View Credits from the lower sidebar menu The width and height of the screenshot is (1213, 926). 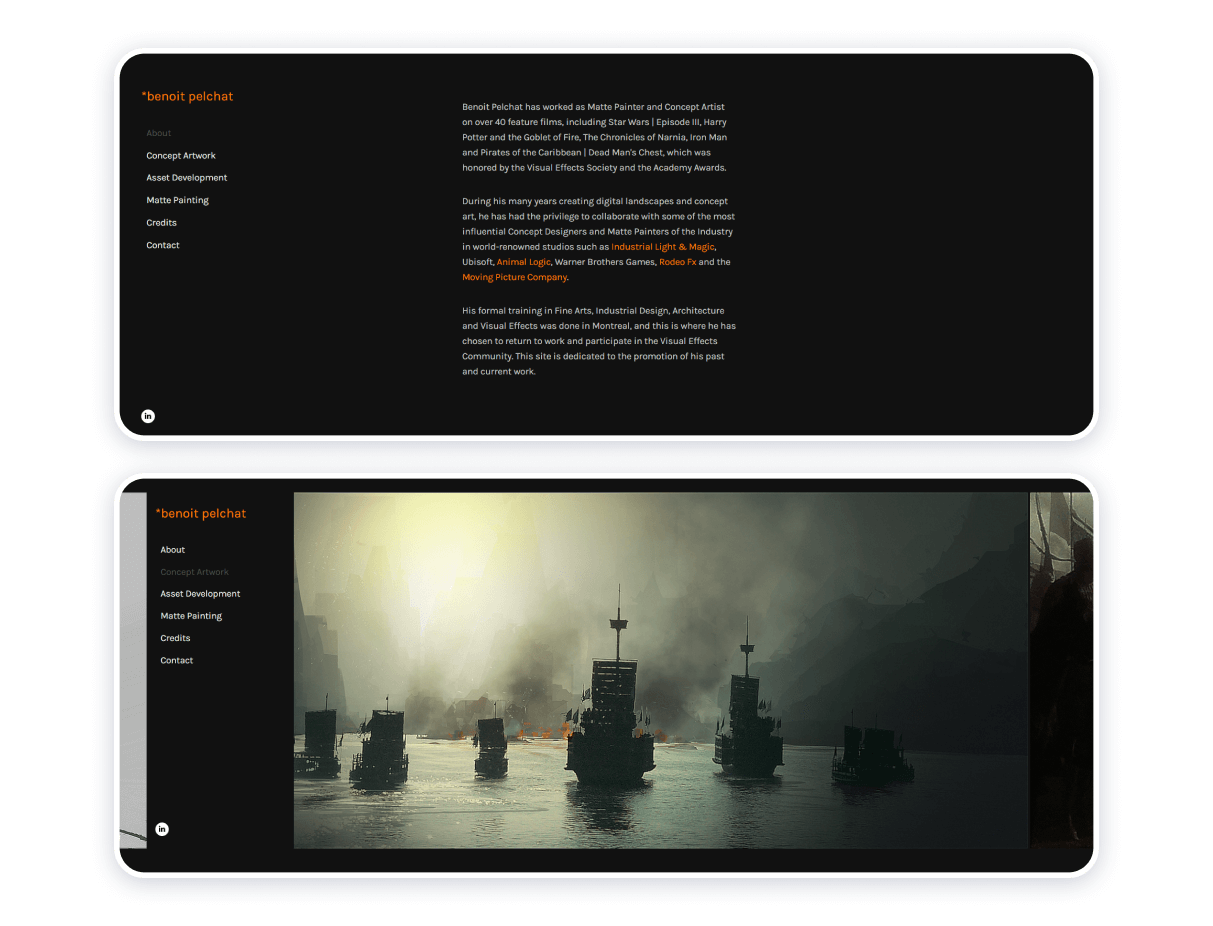click(175, 637)
